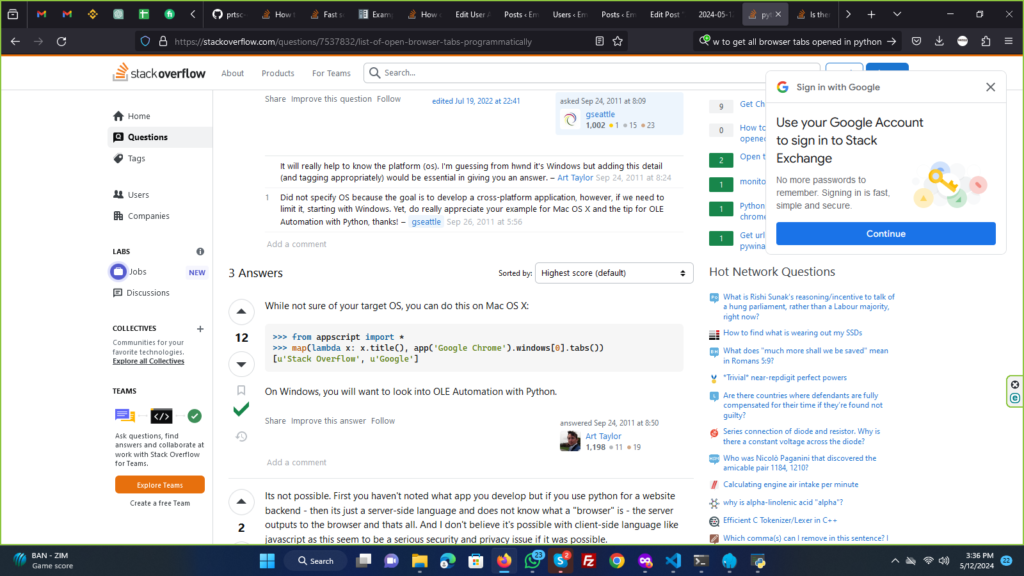The width and height of the screenshot is (1024, 576).
Task: Focus the Stack Overflow search box
Action: click(x=590, y=73)
